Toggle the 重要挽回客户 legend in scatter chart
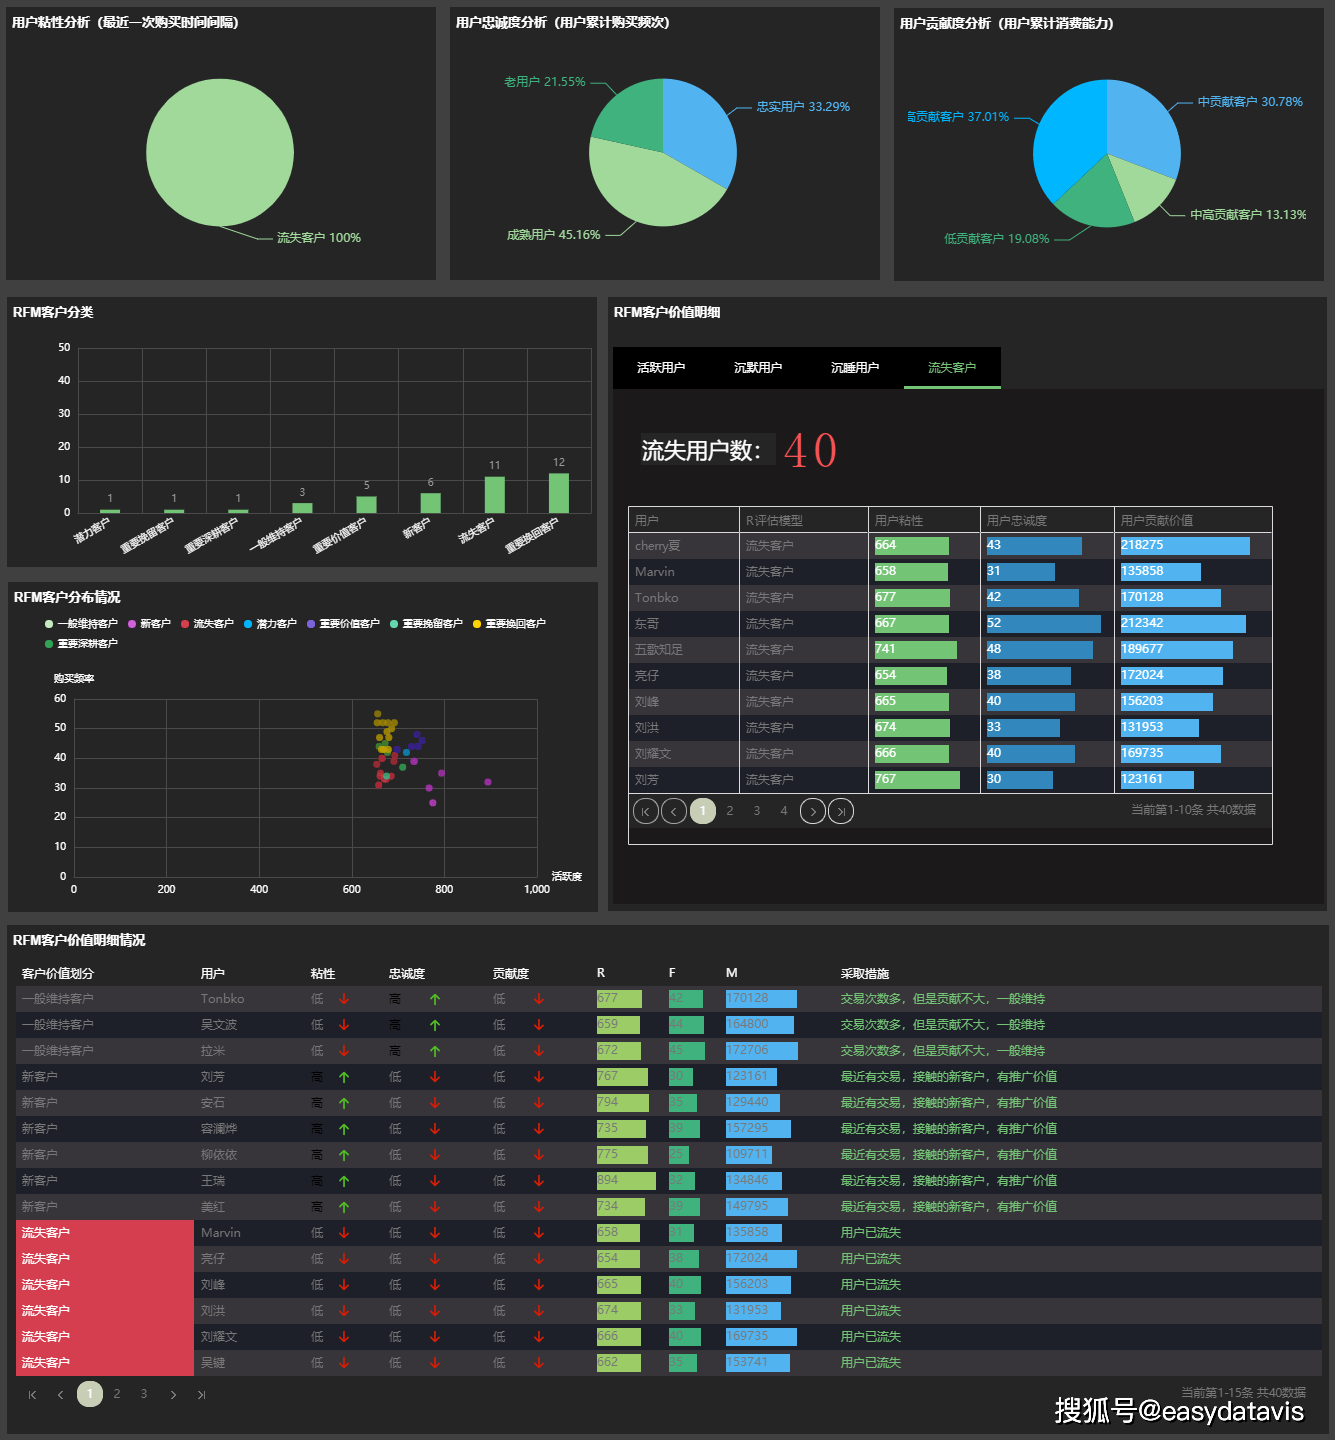The width and height of the screenshot is (1335, 1440). 509,624
